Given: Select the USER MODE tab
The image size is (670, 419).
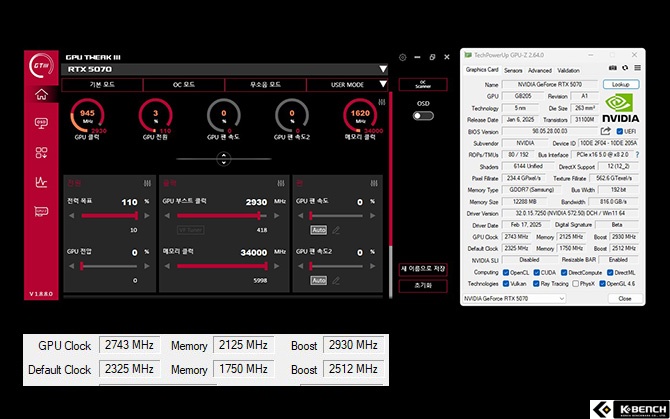Looking at the screenshot, I should [x=347, y=85].
